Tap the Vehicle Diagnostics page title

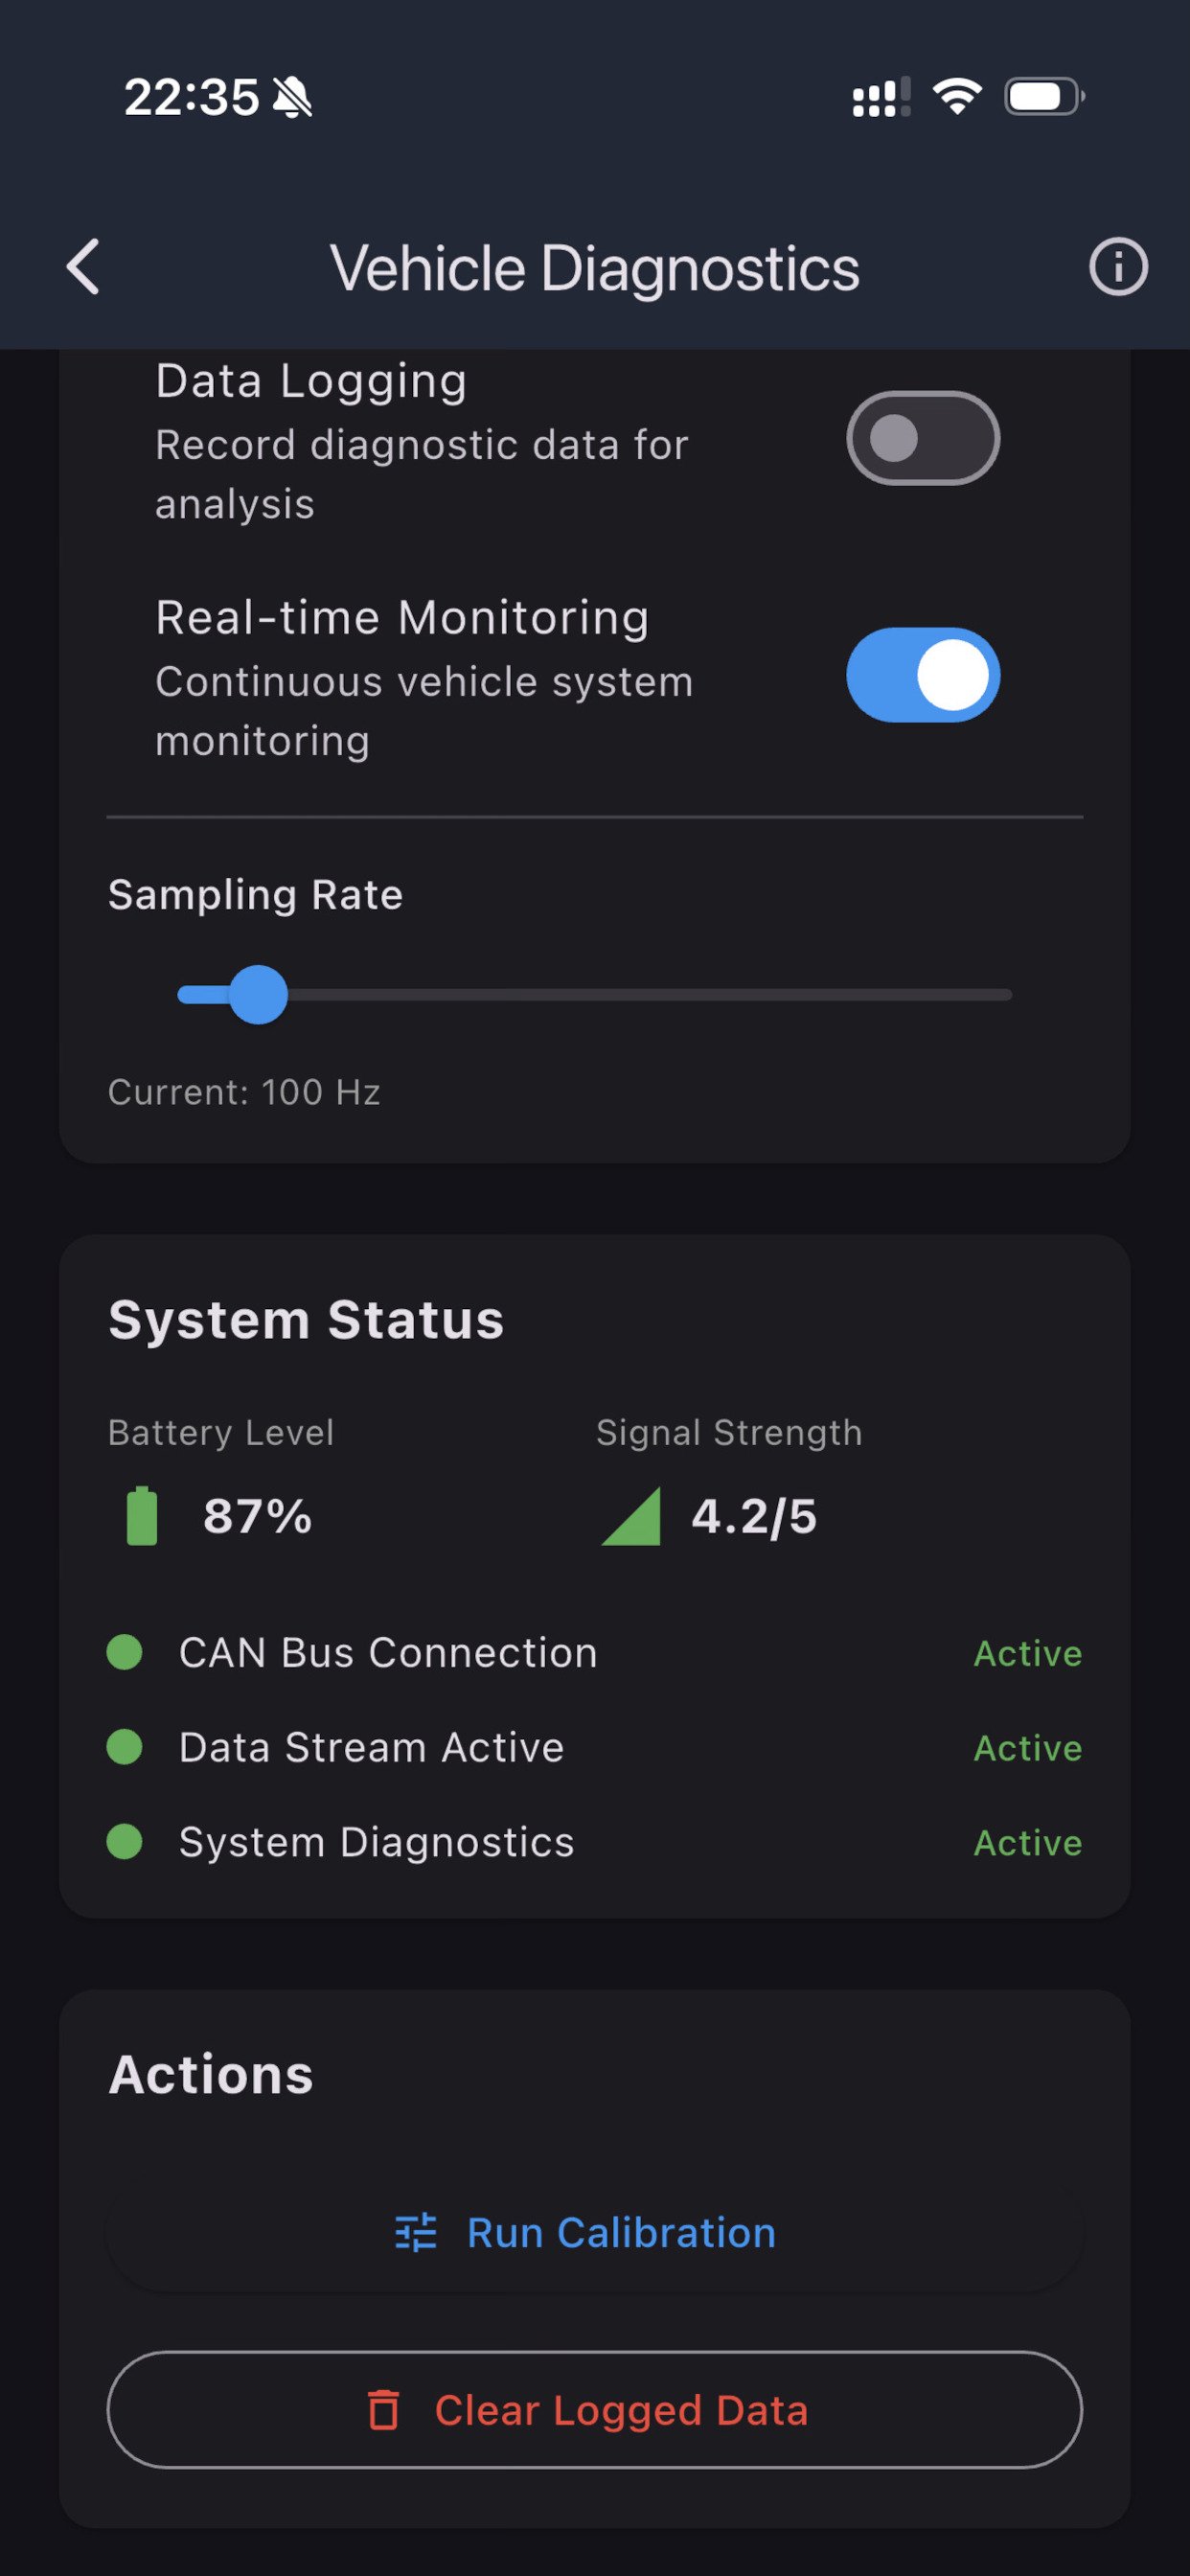595,268
